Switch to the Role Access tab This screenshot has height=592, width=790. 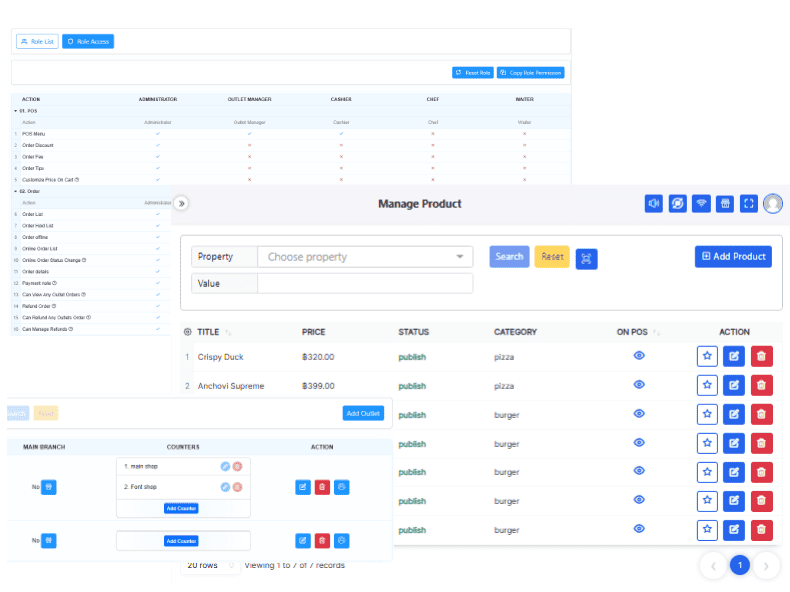88,41
